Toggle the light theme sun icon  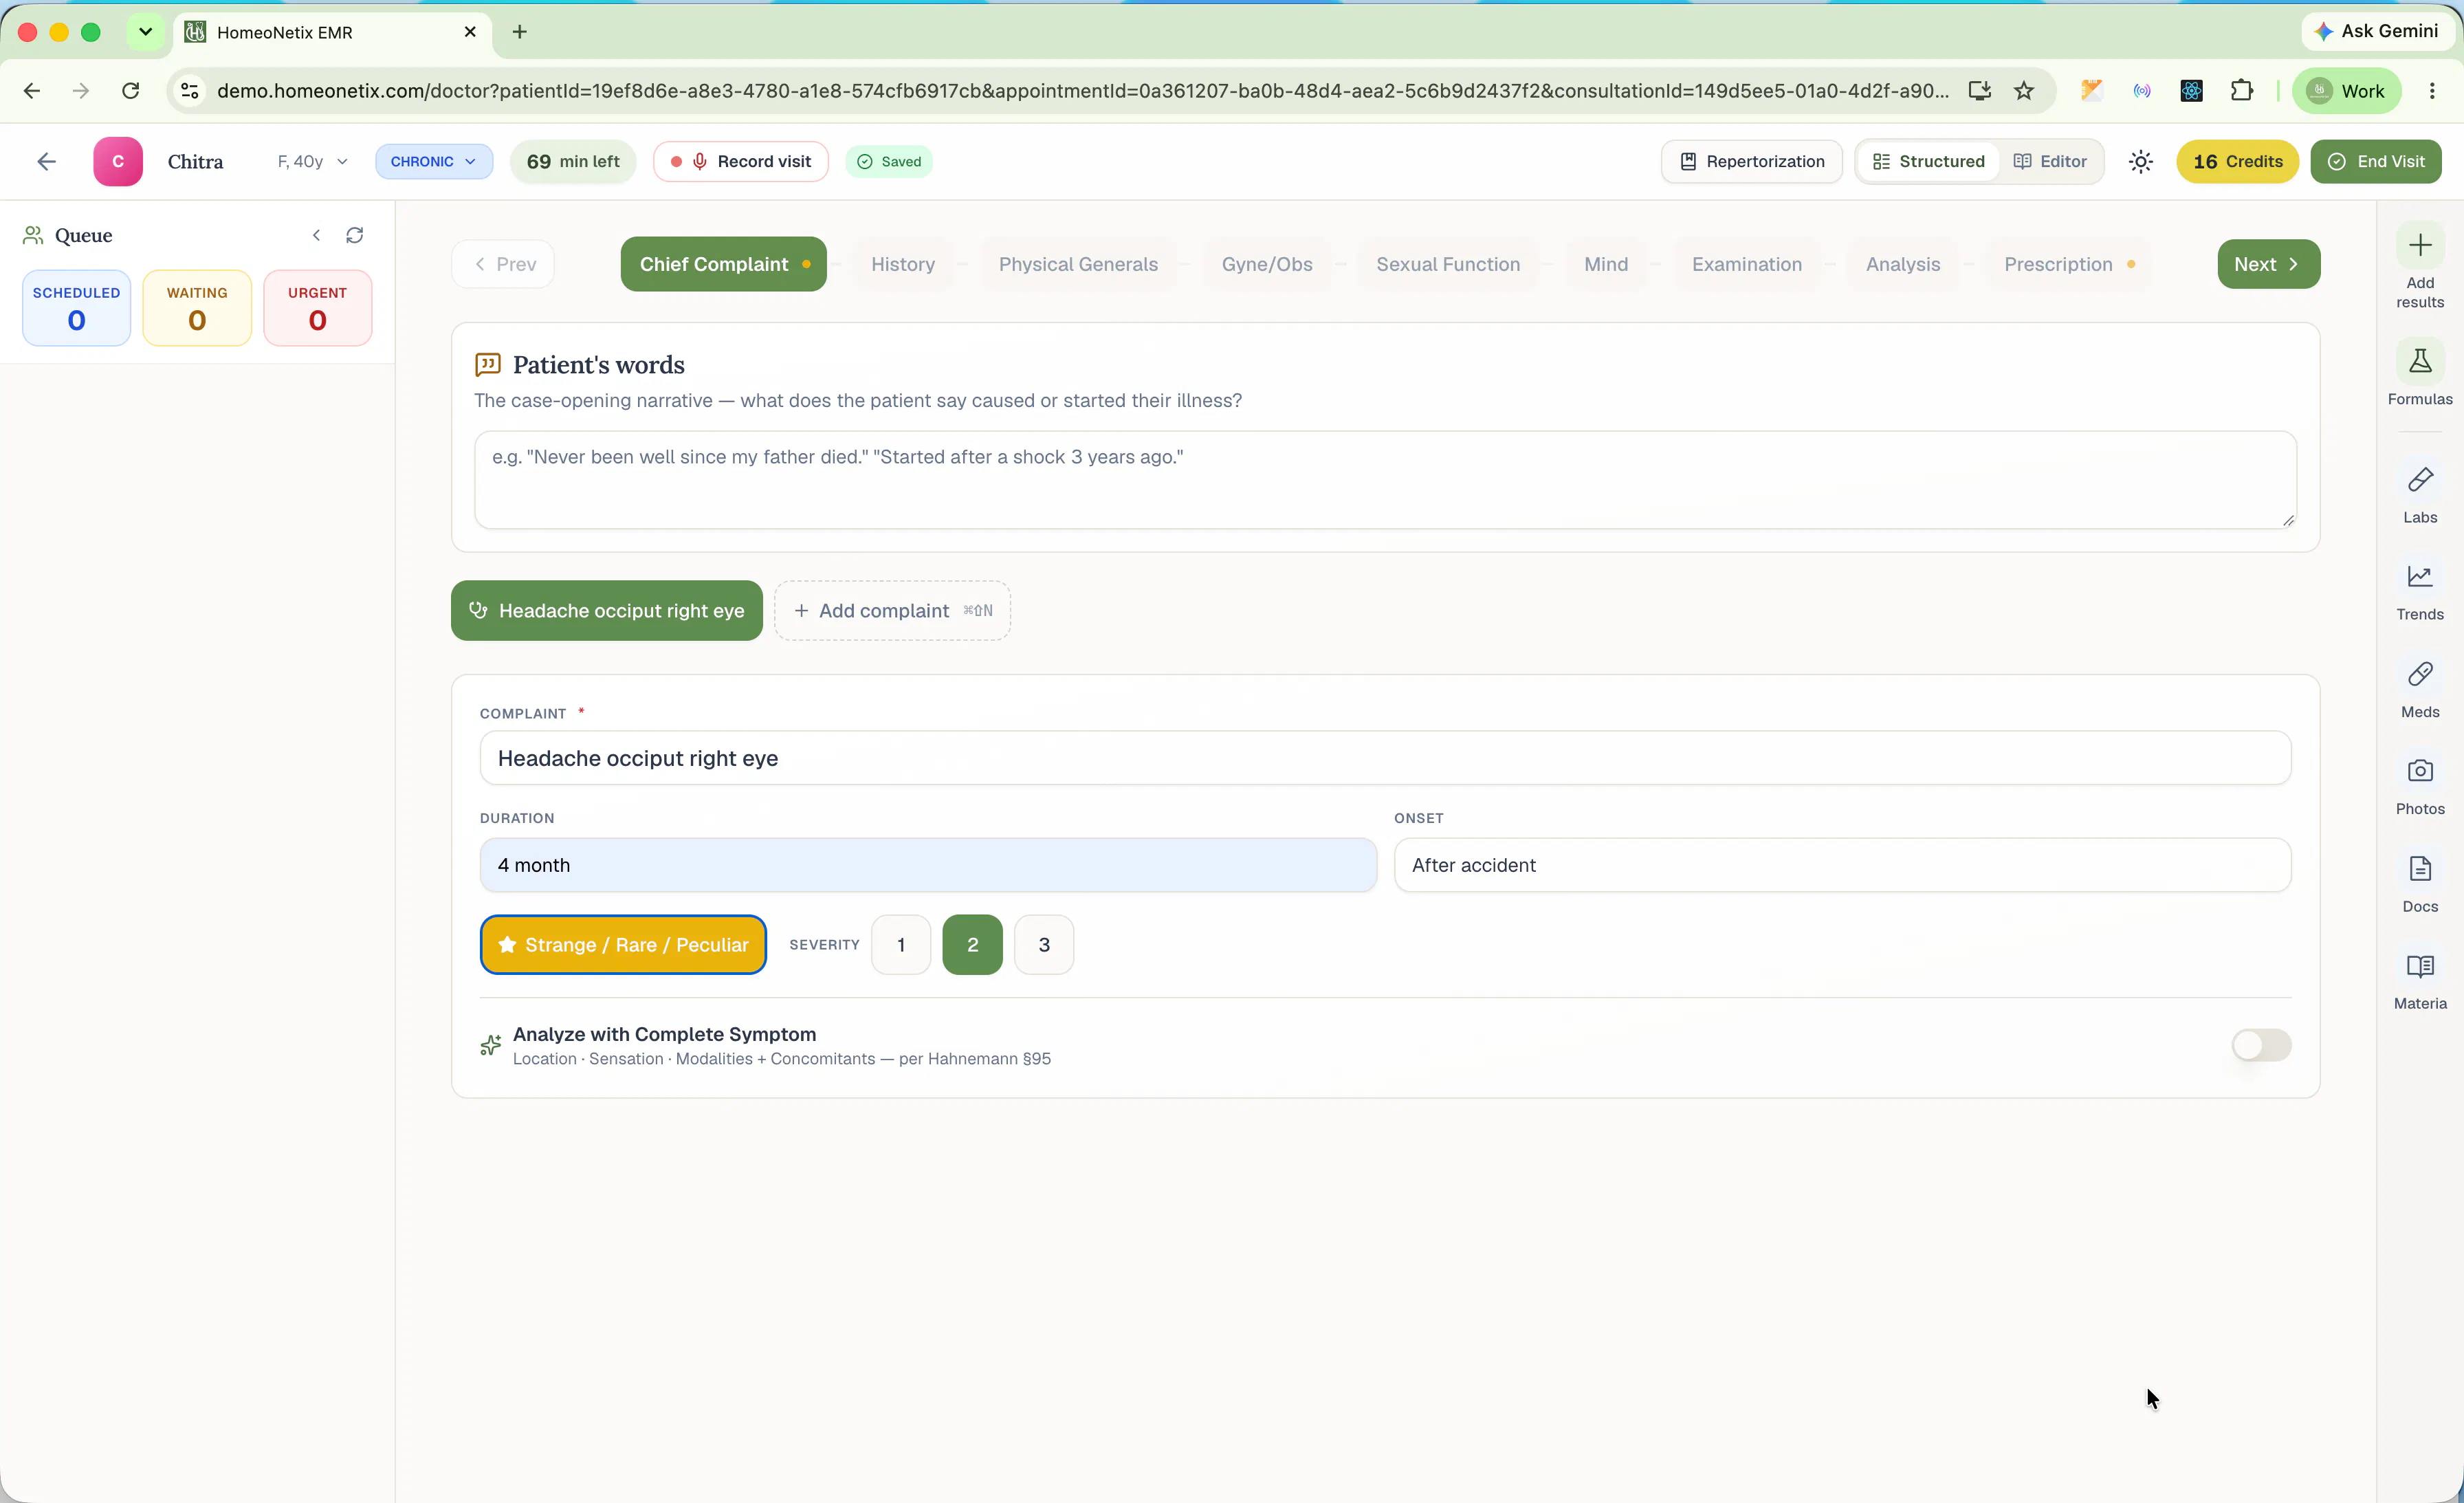(x=2140, y=162)
